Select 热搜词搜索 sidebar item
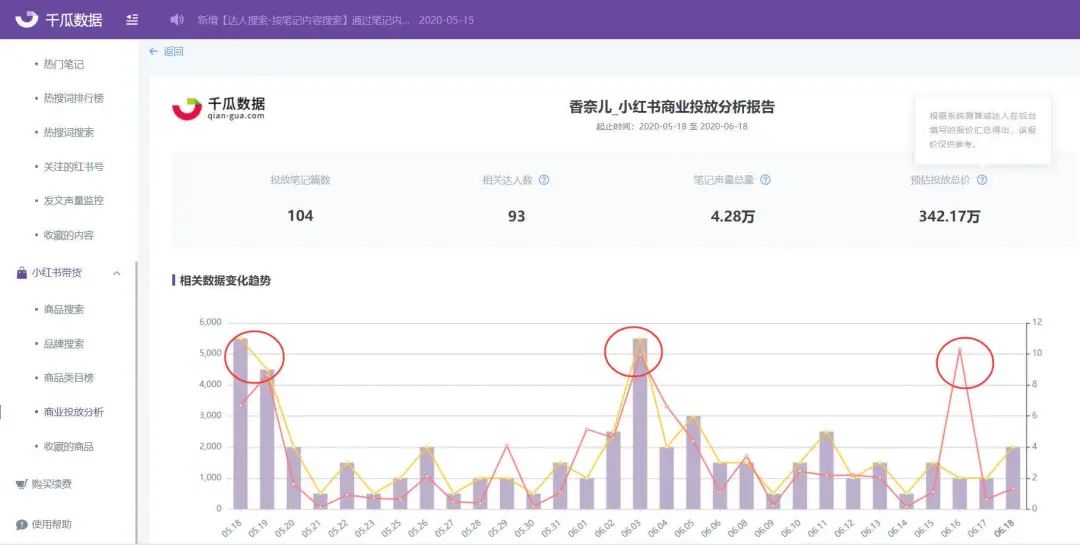 (69, 132)
